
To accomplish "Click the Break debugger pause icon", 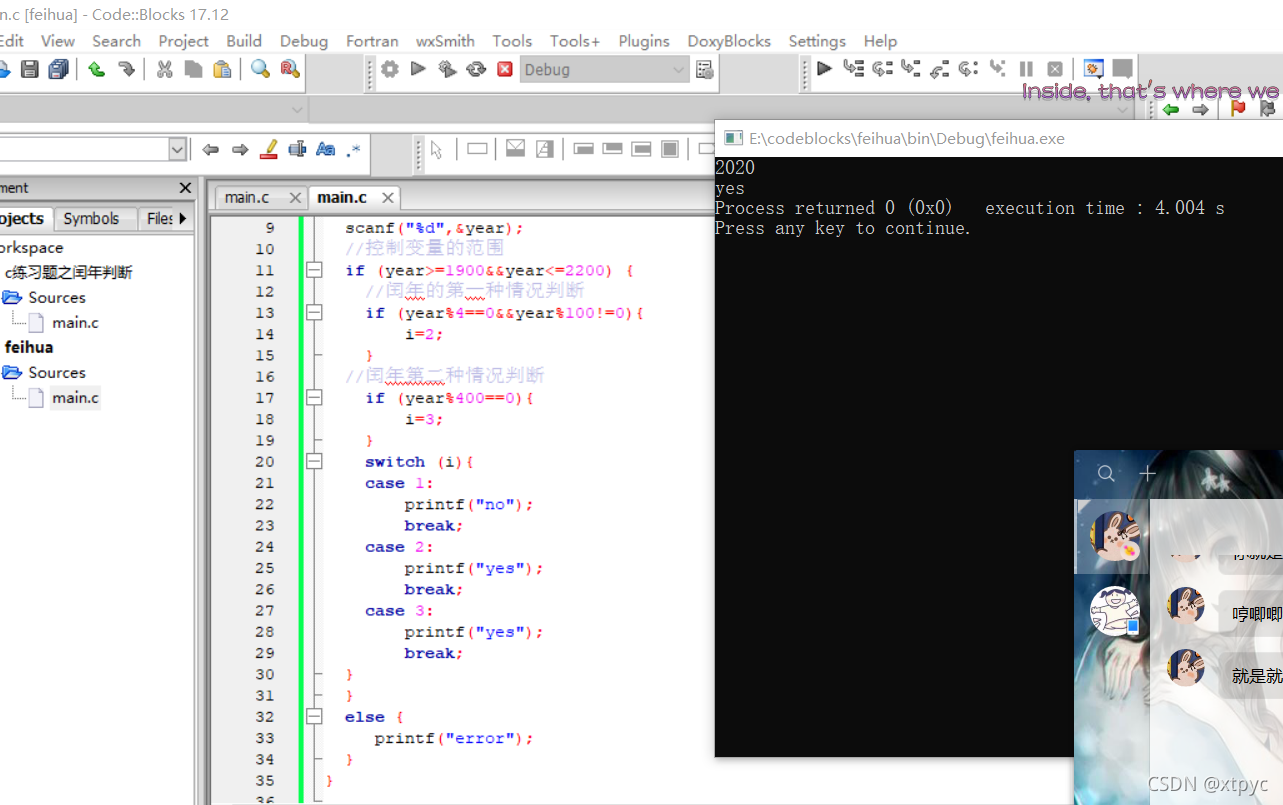I will 1026,69.
